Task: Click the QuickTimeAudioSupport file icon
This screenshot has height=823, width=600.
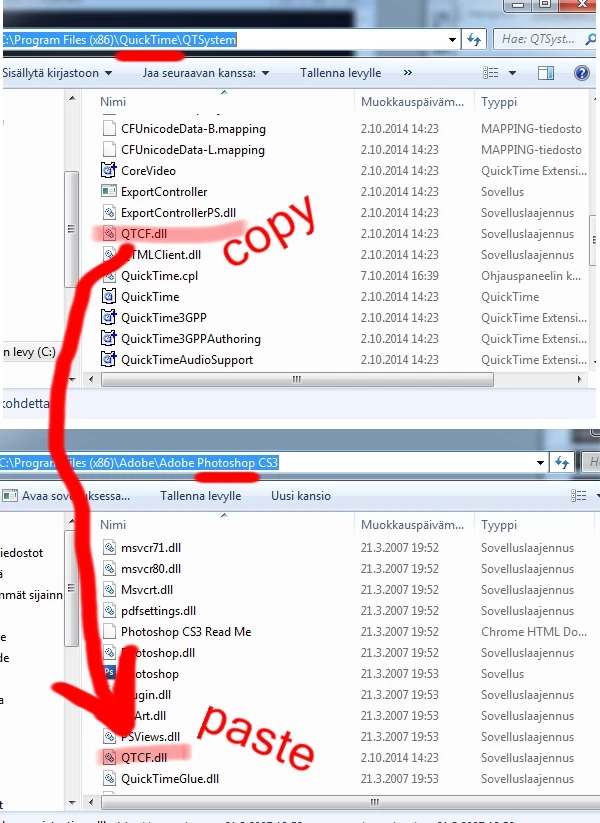Action: coord(109,359)
